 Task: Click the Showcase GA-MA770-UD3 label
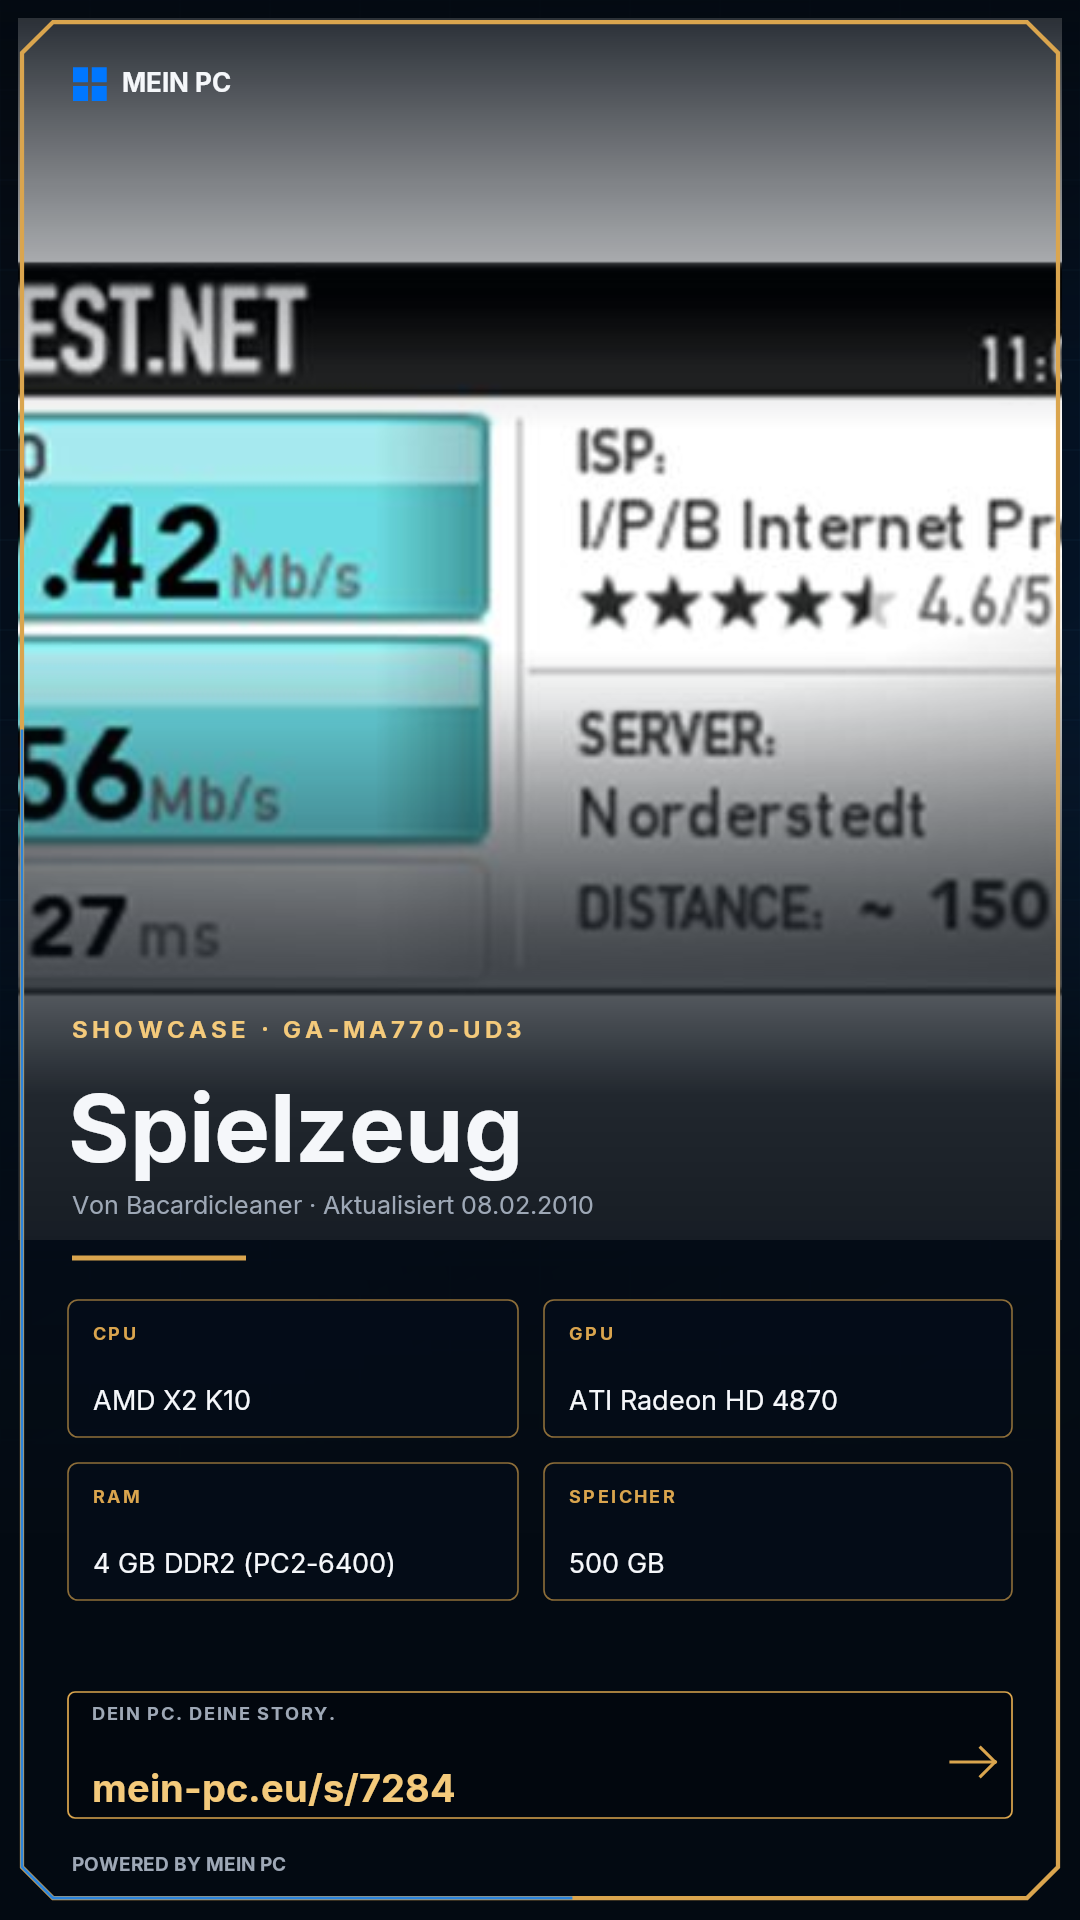click(x=298, y=1030)
